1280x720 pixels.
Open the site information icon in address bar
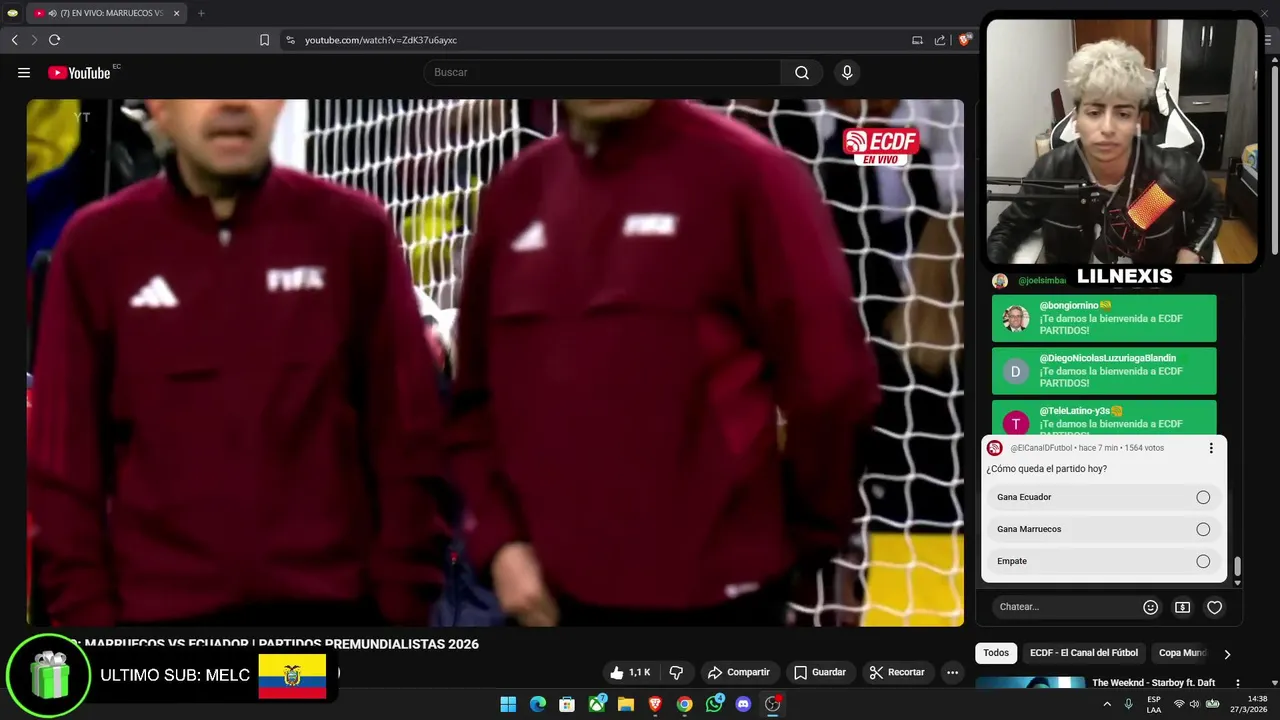290,40
